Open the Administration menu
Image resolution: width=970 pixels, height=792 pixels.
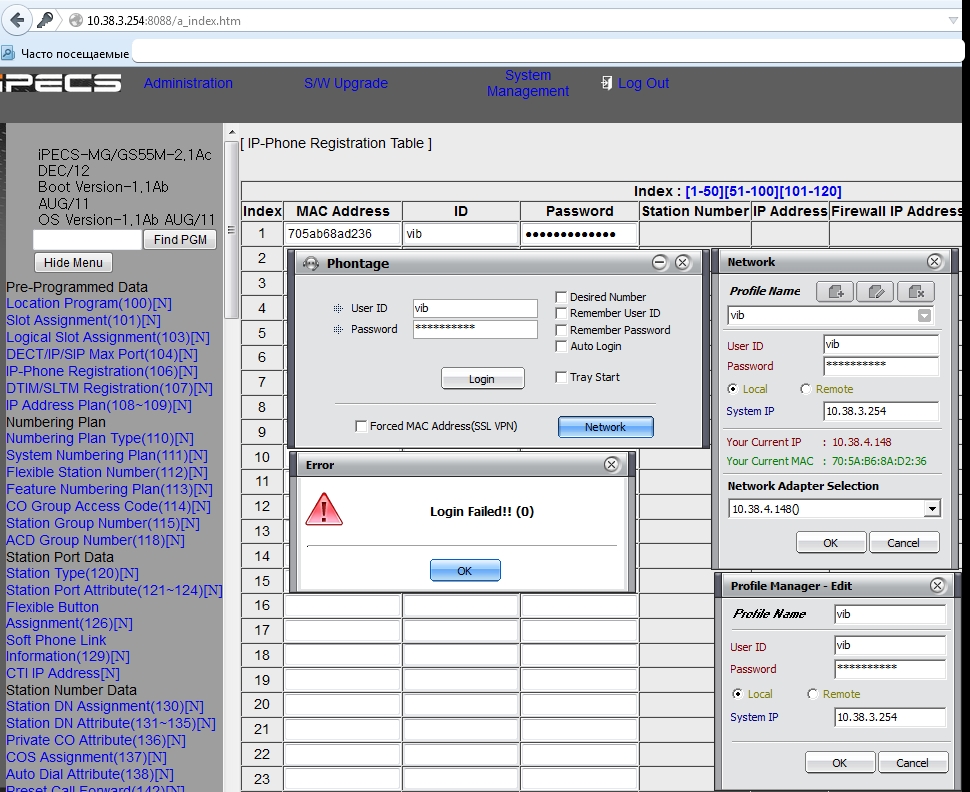point(188,83)
